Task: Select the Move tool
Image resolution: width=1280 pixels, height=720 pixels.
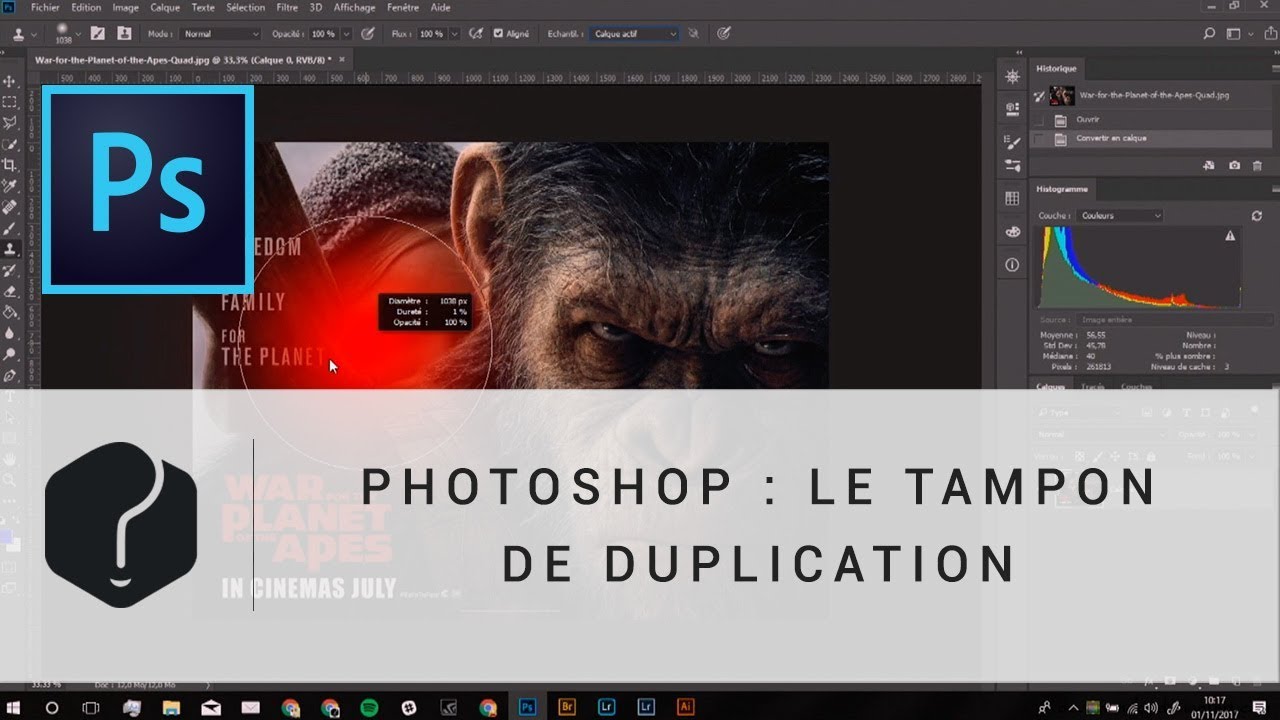Action: tap(10, 81)
